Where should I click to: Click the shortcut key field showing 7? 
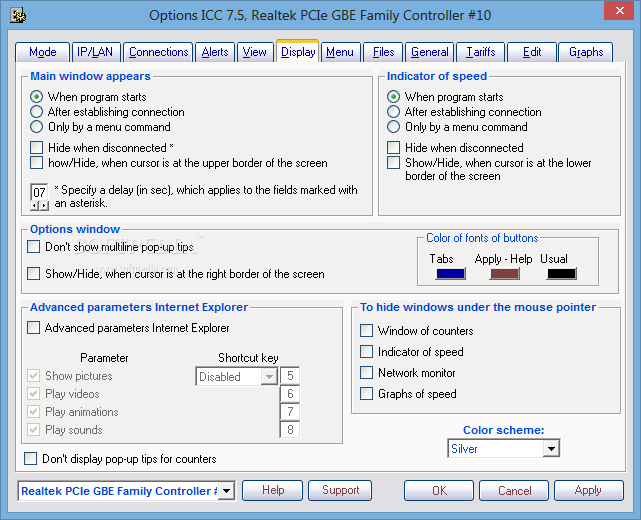(x=290, y=412)
